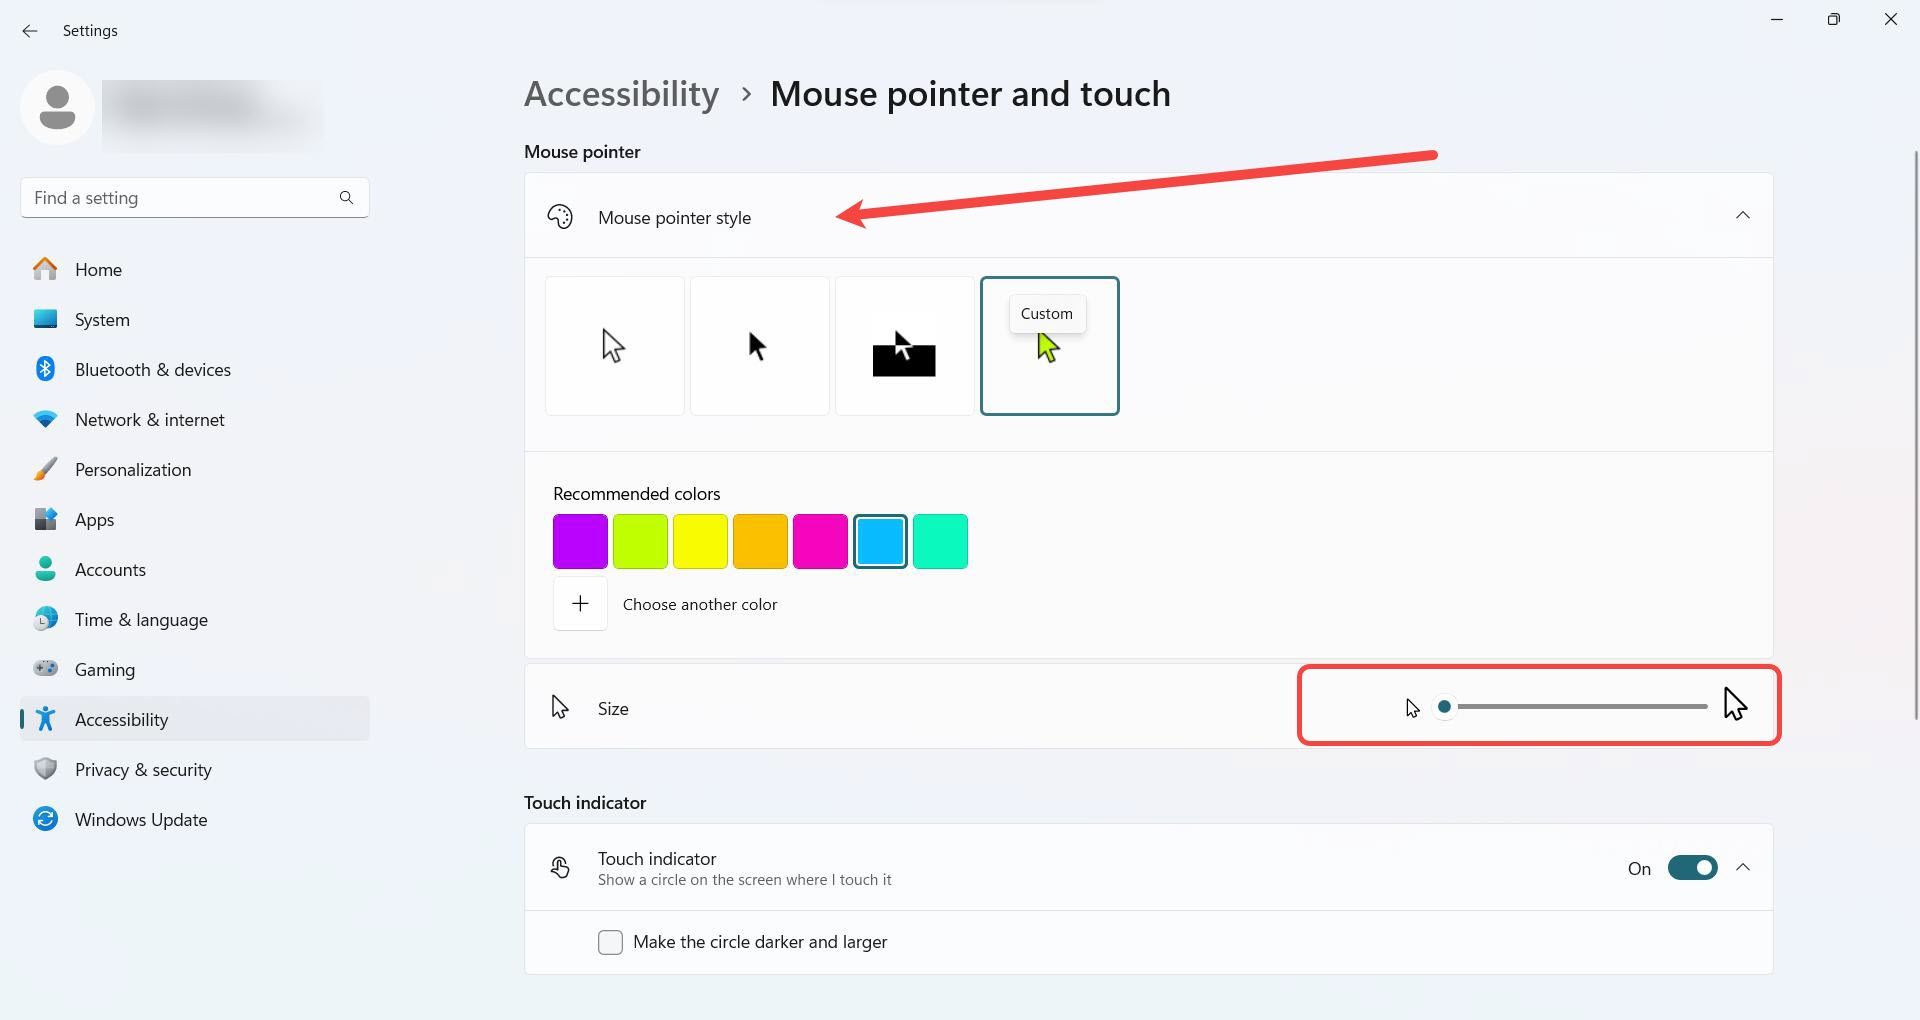
Task: Click the Find a setting search box
Action: click(x=180, y=198)
